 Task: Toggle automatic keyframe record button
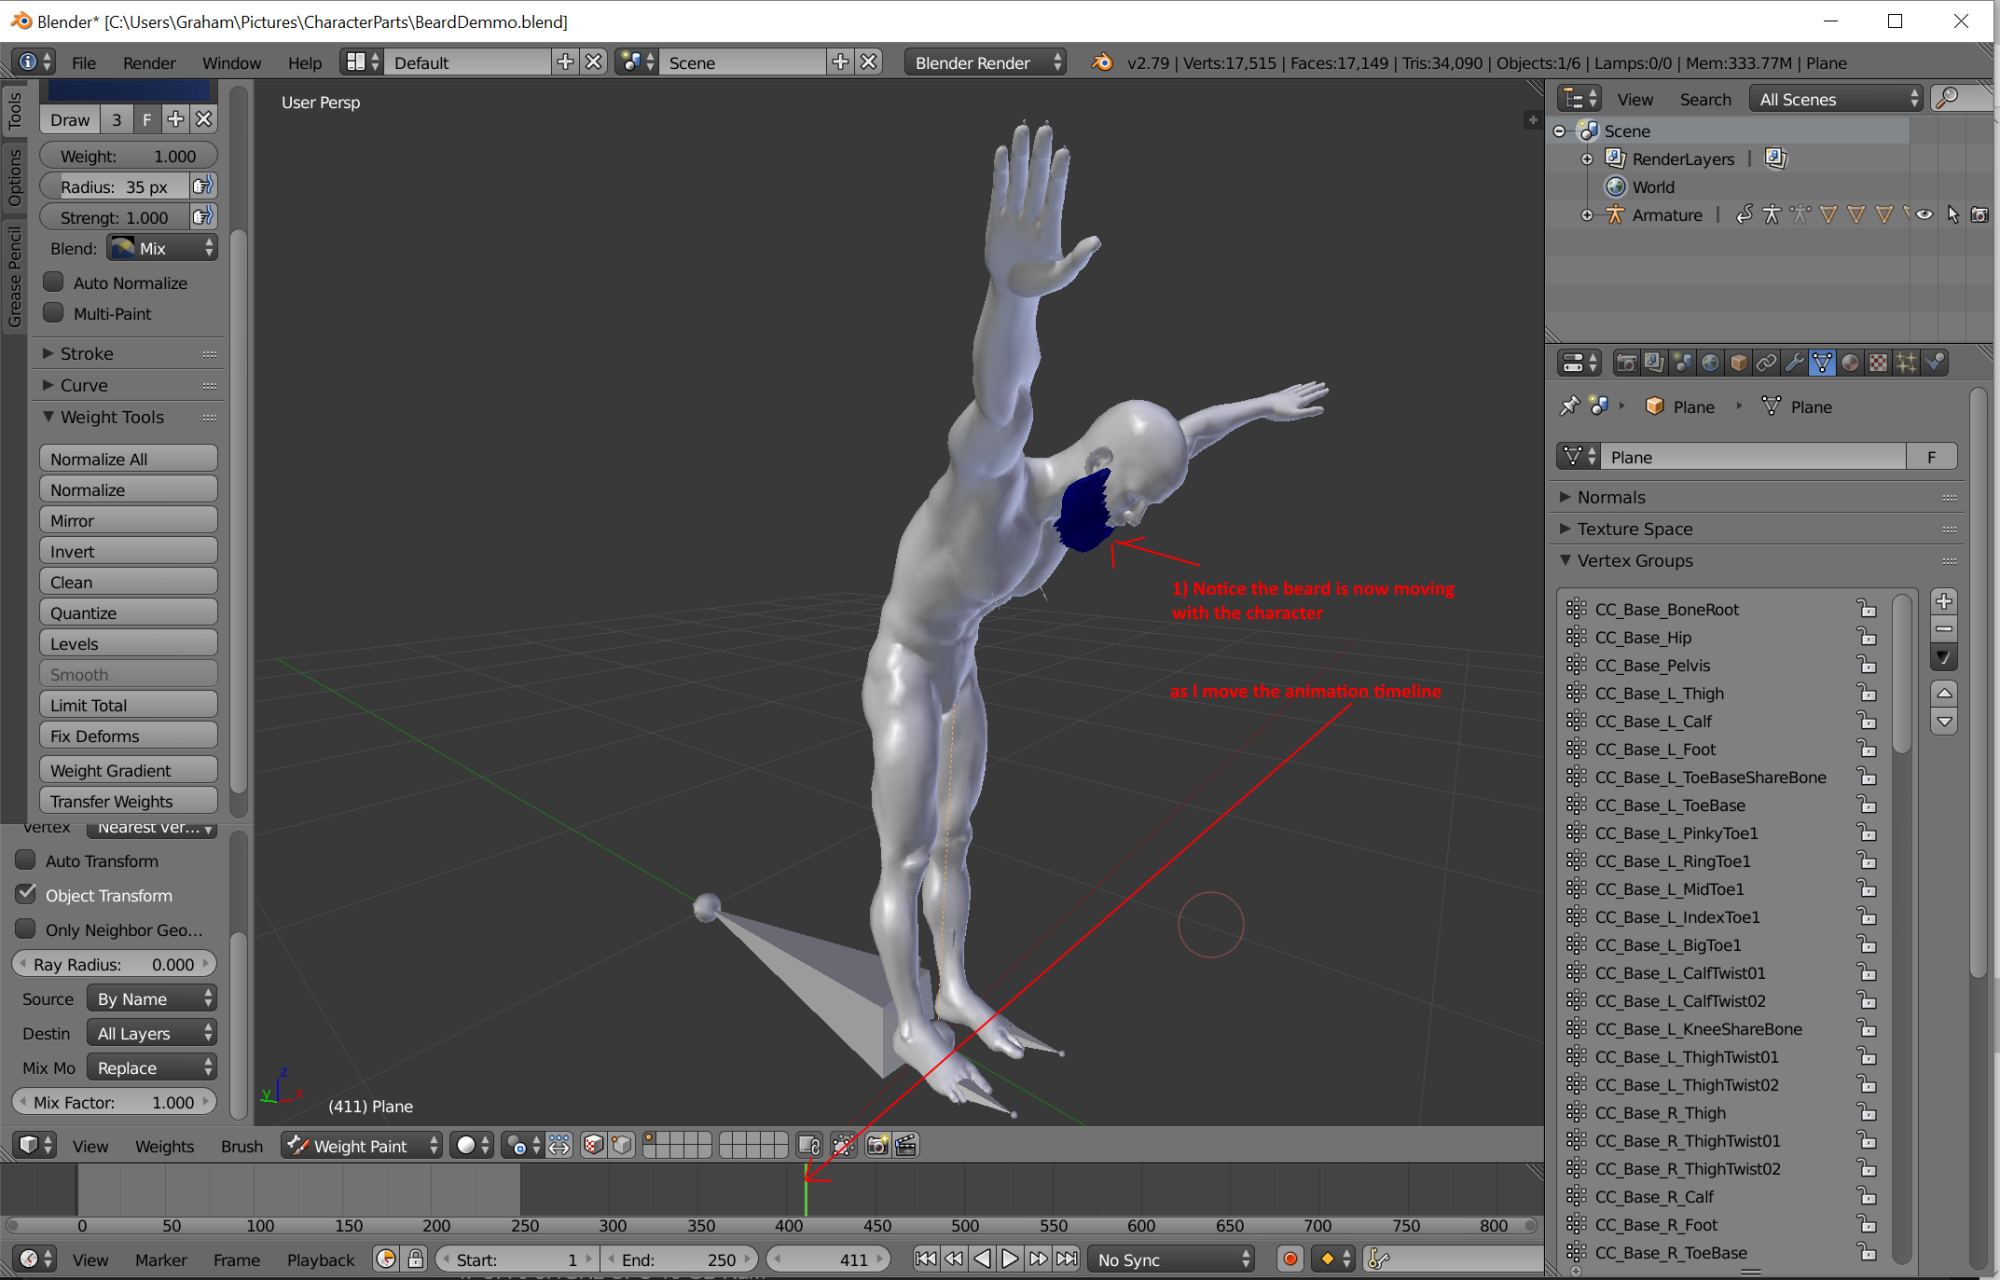coord(1290,1259)
